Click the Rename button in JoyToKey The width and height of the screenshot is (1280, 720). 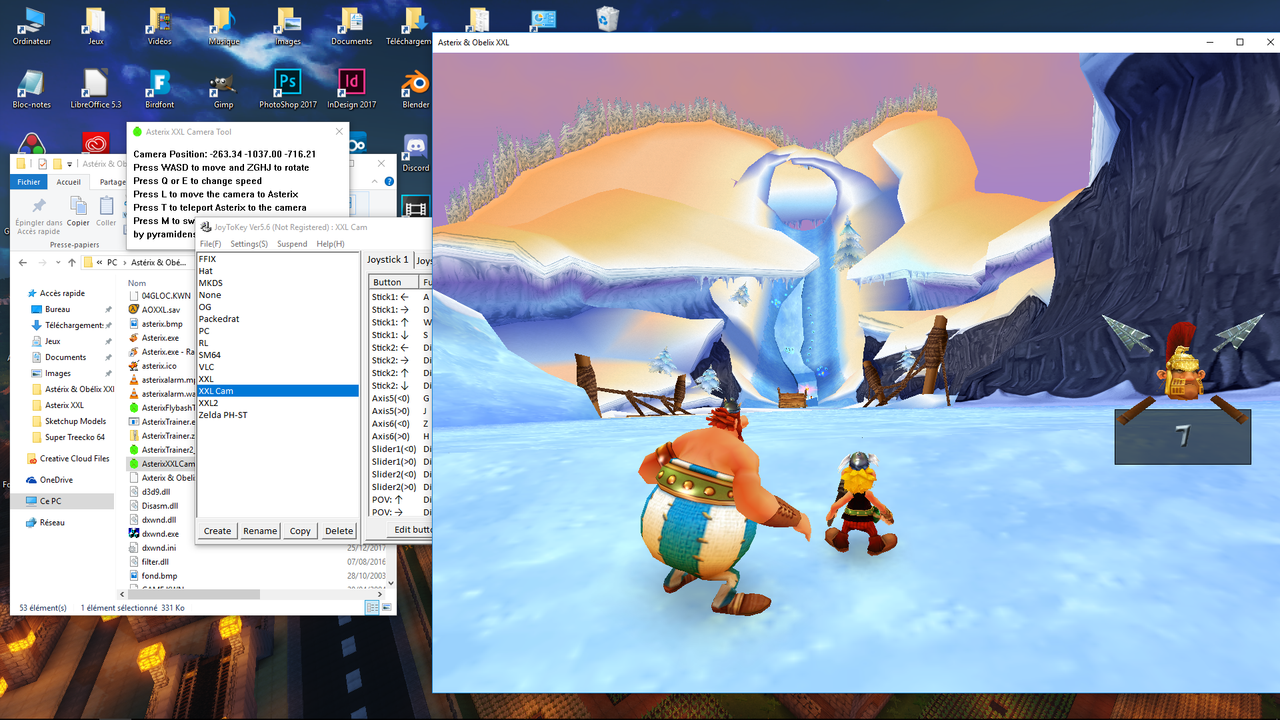coord(260,531)
